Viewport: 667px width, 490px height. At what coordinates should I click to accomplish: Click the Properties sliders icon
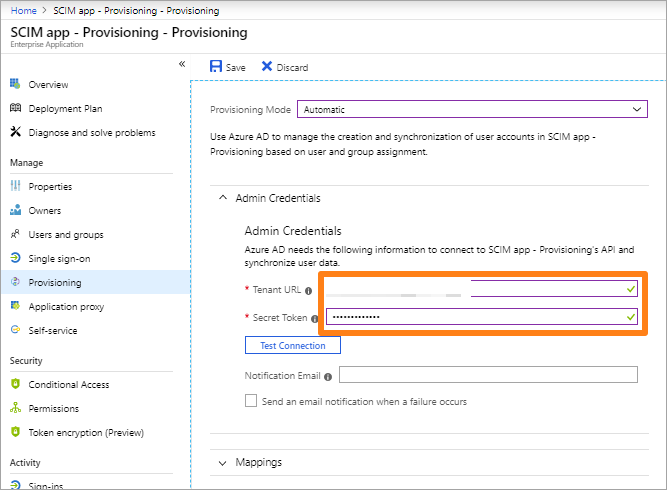pyautogui.click(x=15, y=185)
